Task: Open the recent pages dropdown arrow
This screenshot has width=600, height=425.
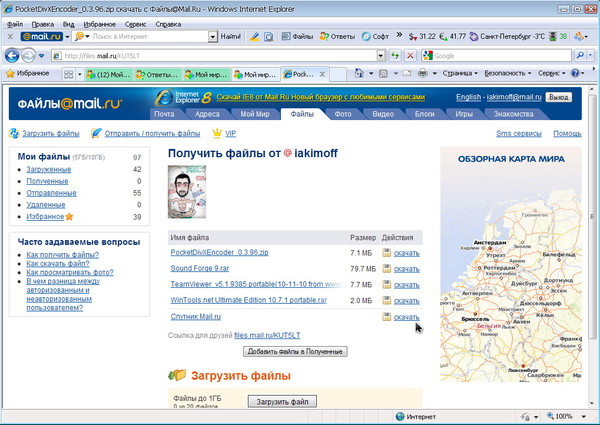Action: coord(42,56)
